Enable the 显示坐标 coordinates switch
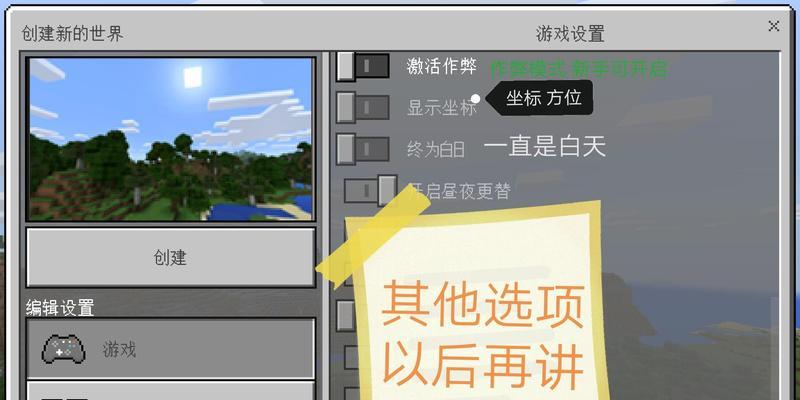Image resolution: width=800 pixels, height=400 pixels. [x=362, y=107]
